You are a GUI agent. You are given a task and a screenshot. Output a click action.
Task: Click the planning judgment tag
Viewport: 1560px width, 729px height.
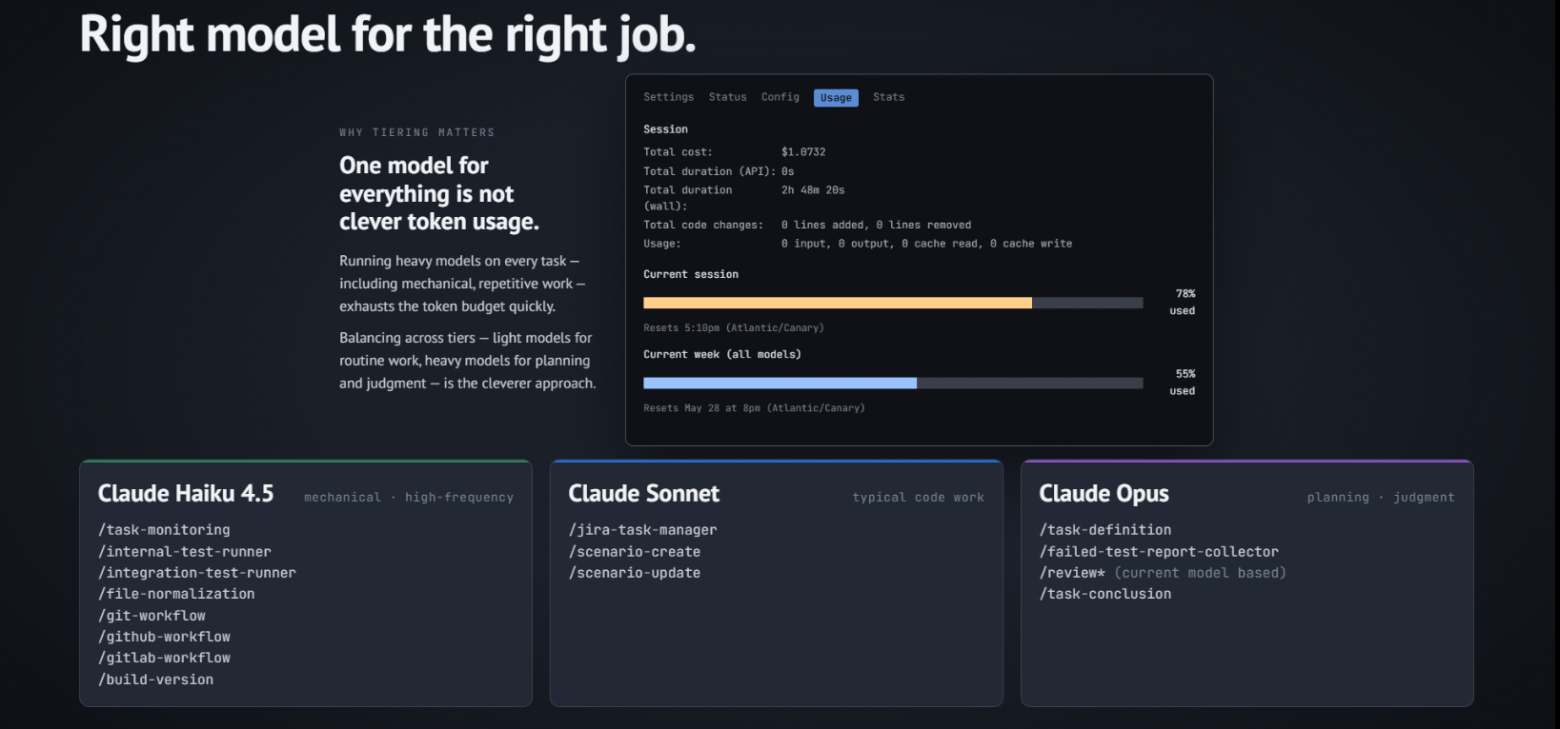1381,497
